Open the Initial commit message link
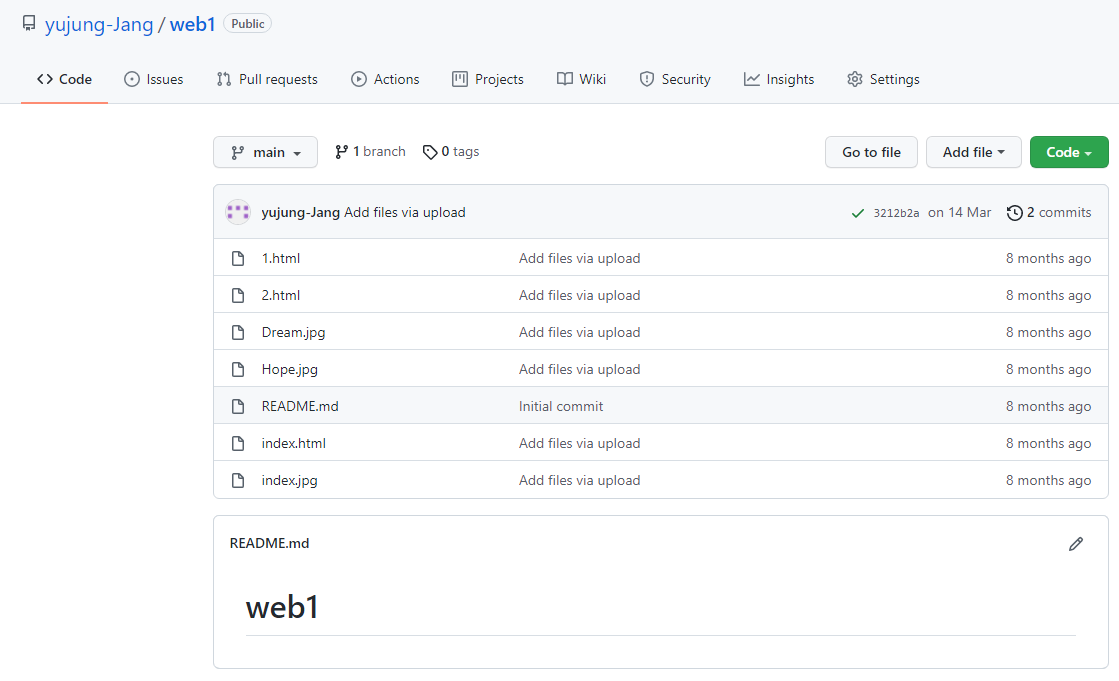This screenshot has width=1119, height=681. point(561,406)
